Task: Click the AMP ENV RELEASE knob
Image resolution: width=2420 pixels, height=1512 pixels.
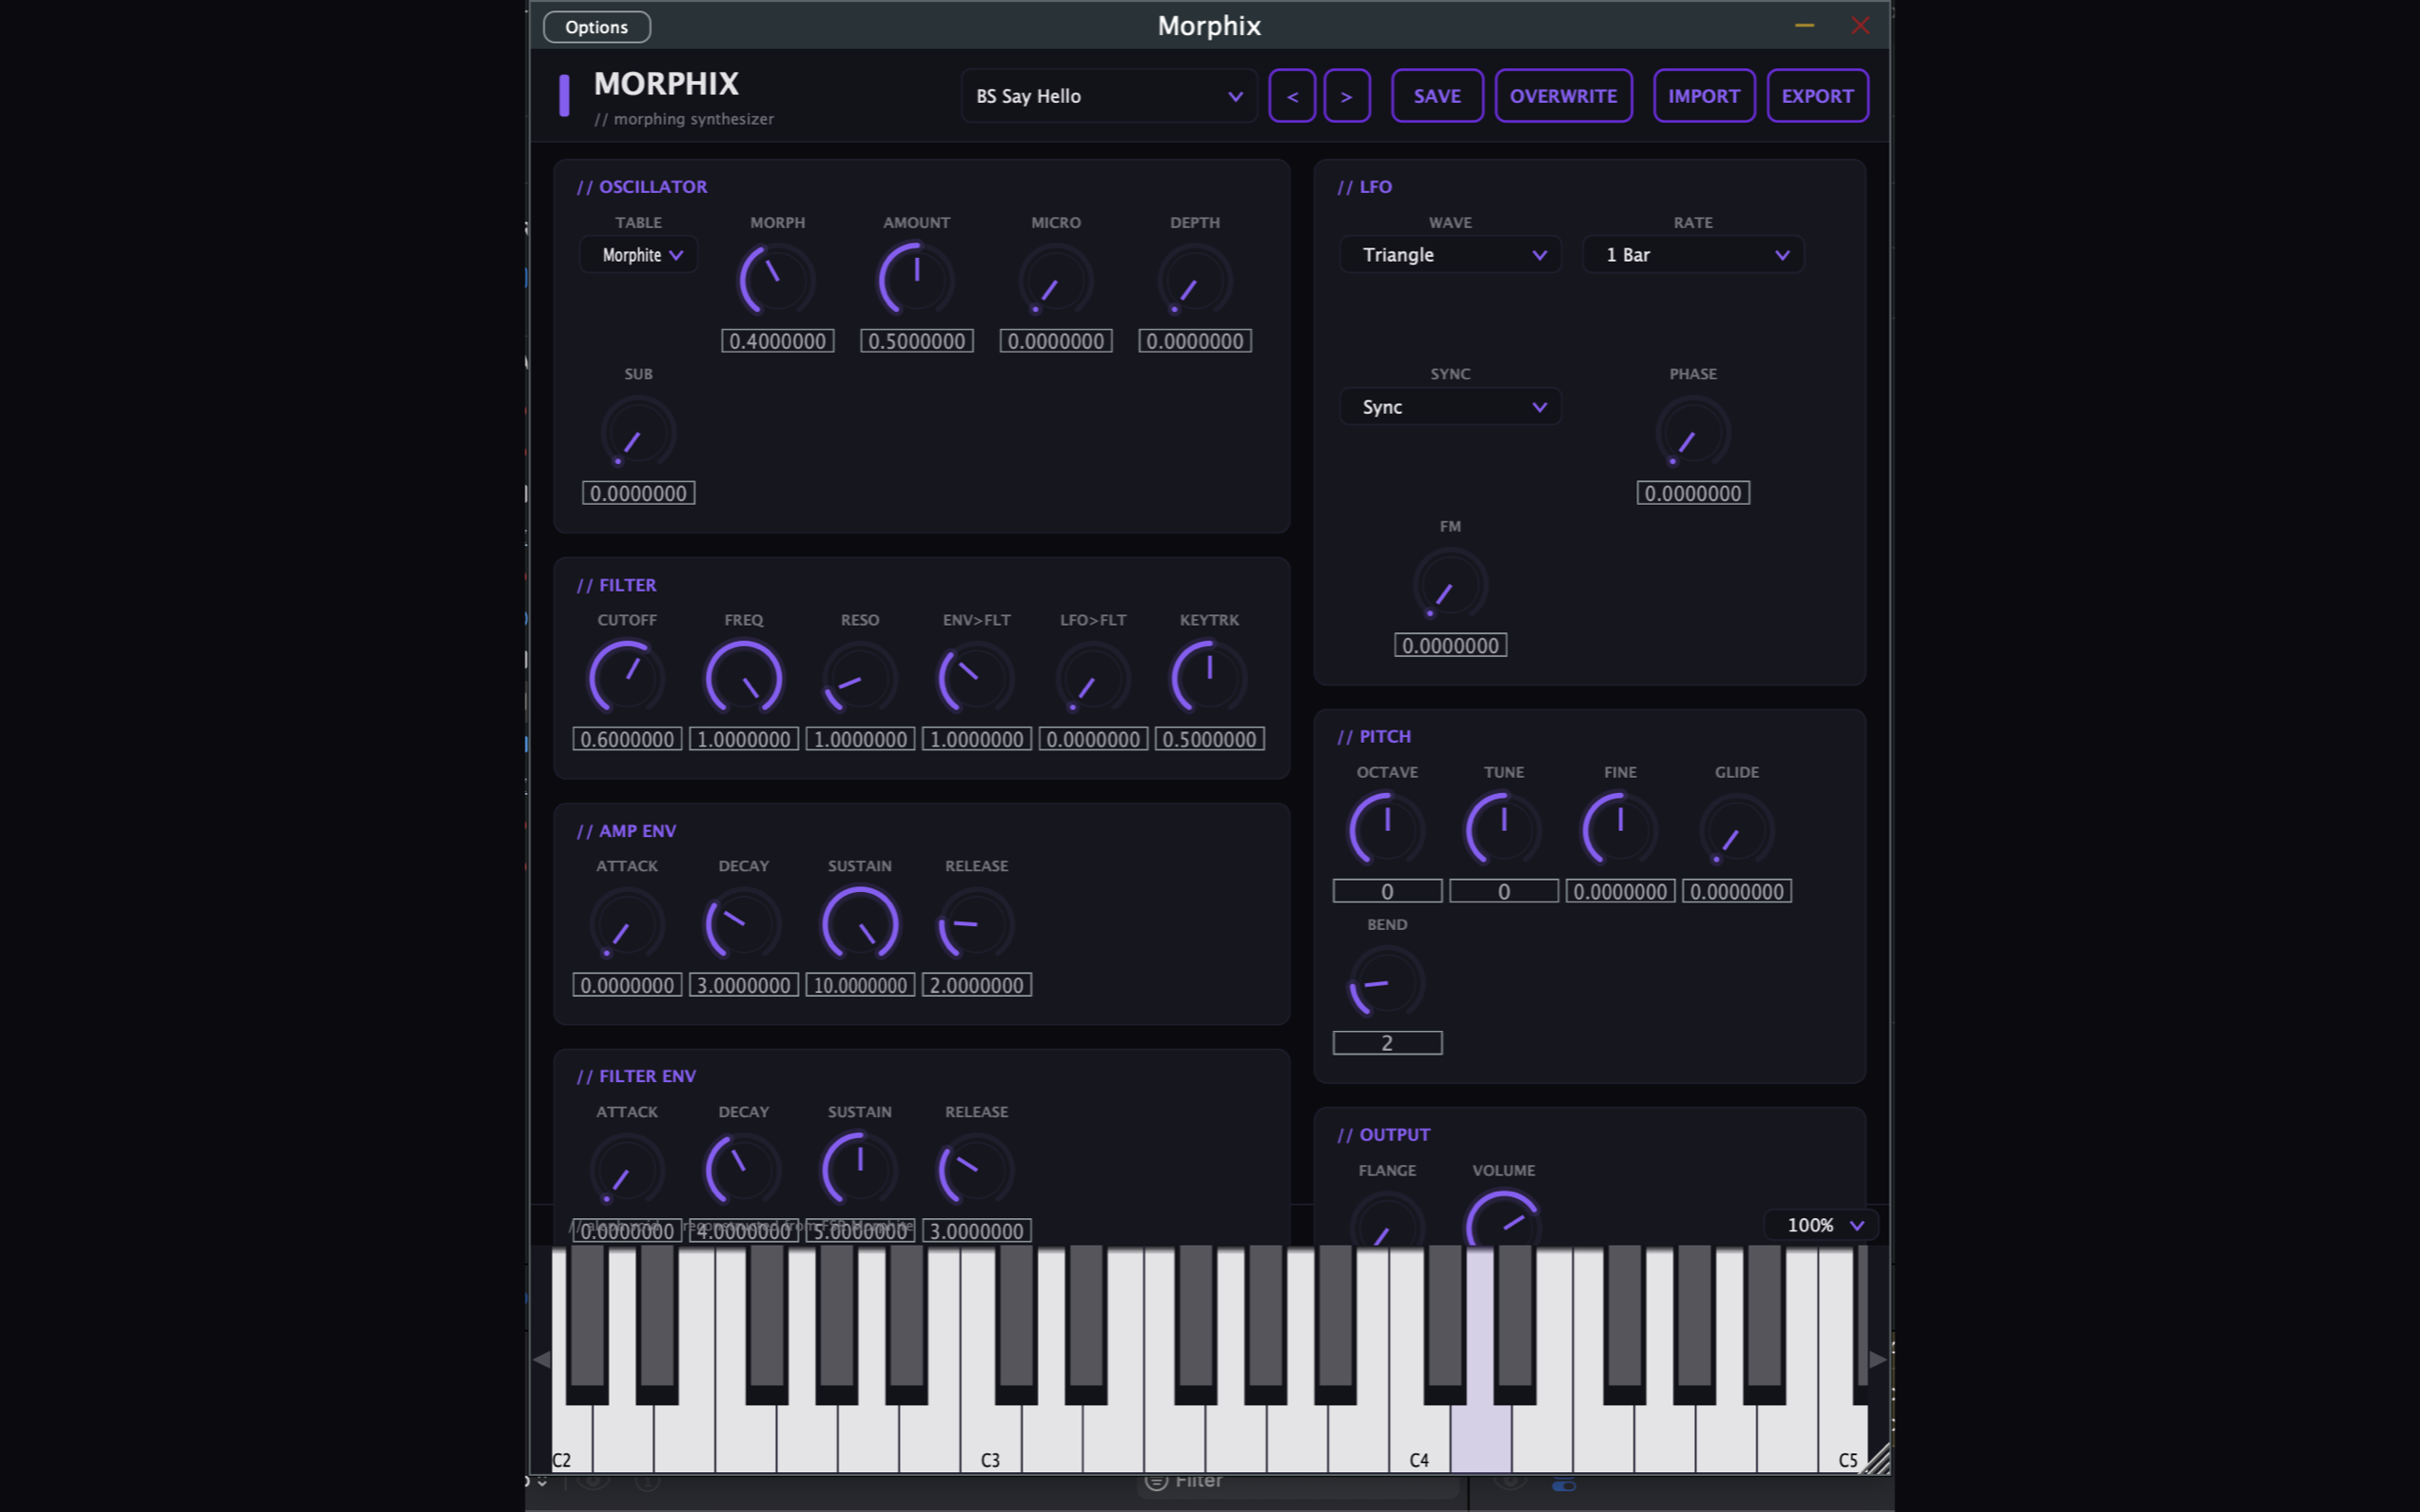Action: click(976, 923)
